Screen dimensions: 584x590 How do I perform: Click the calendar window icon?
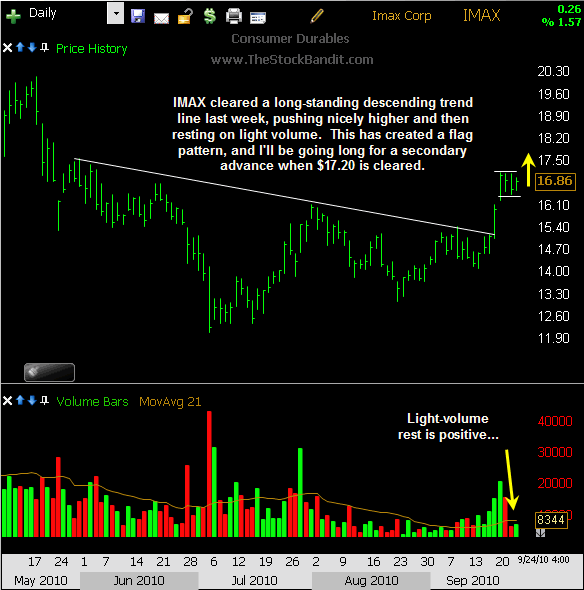point(258,18)
